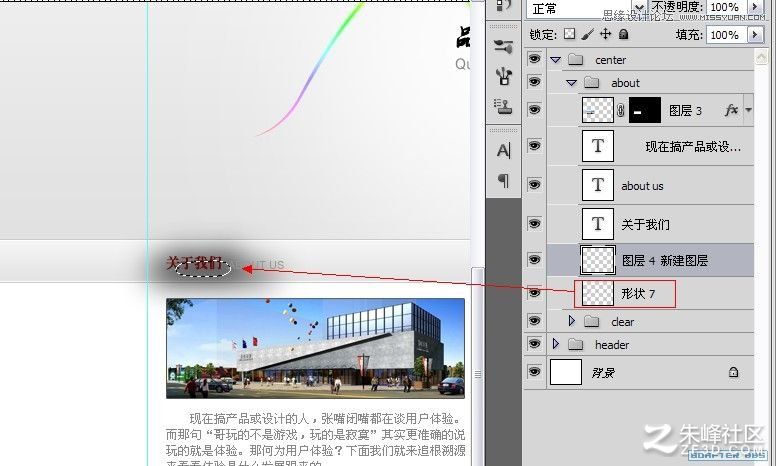The height and width of the screenshot is (466, 776).
Task: Select the 形状 7 layer thumbnail
Action: point(598,293)
